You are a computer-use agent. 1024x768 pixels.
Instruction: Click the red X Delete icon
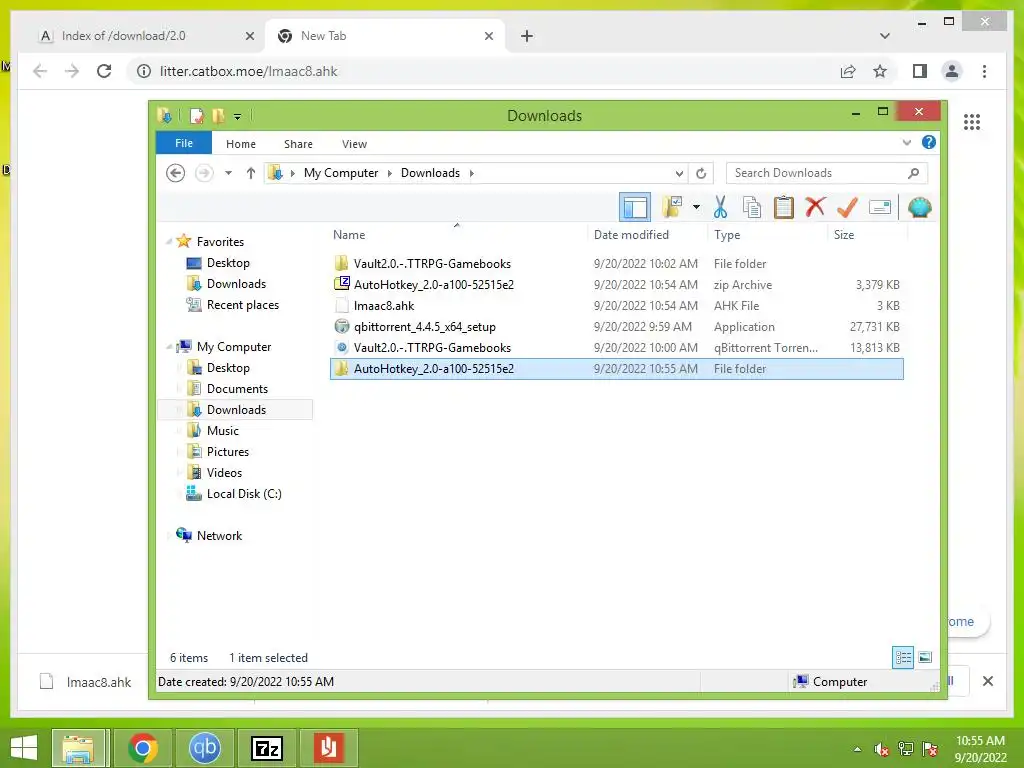click(x=815, y=207)
